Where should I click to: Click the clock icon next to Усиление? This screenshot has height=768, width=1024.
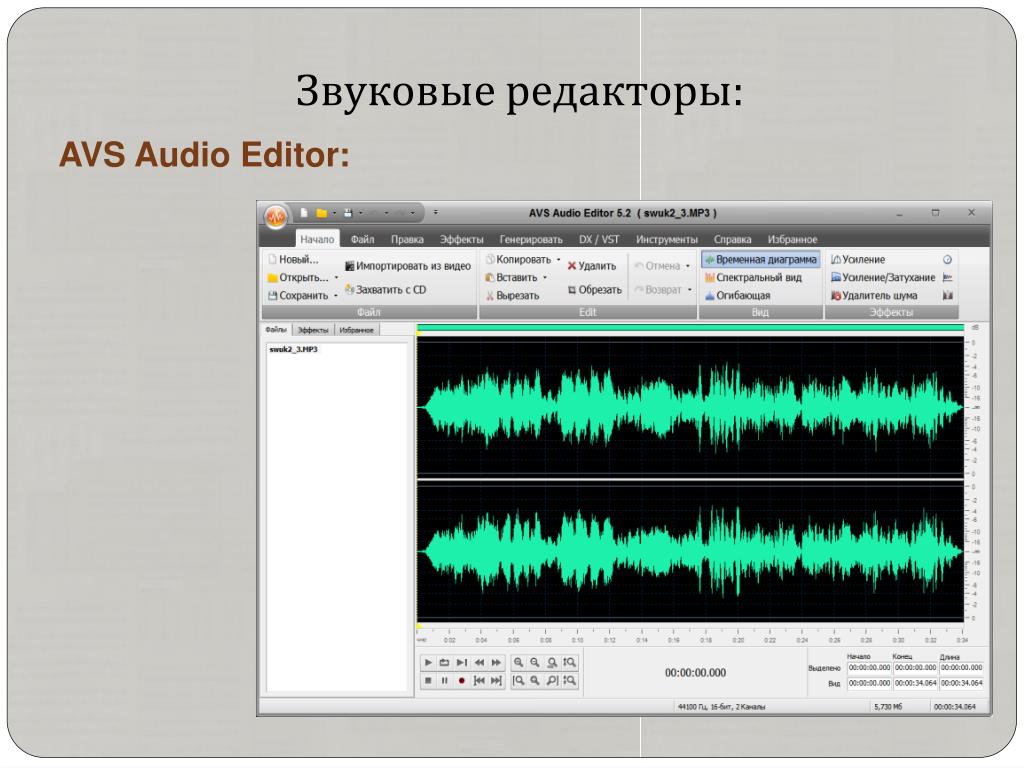click(947, 259)
